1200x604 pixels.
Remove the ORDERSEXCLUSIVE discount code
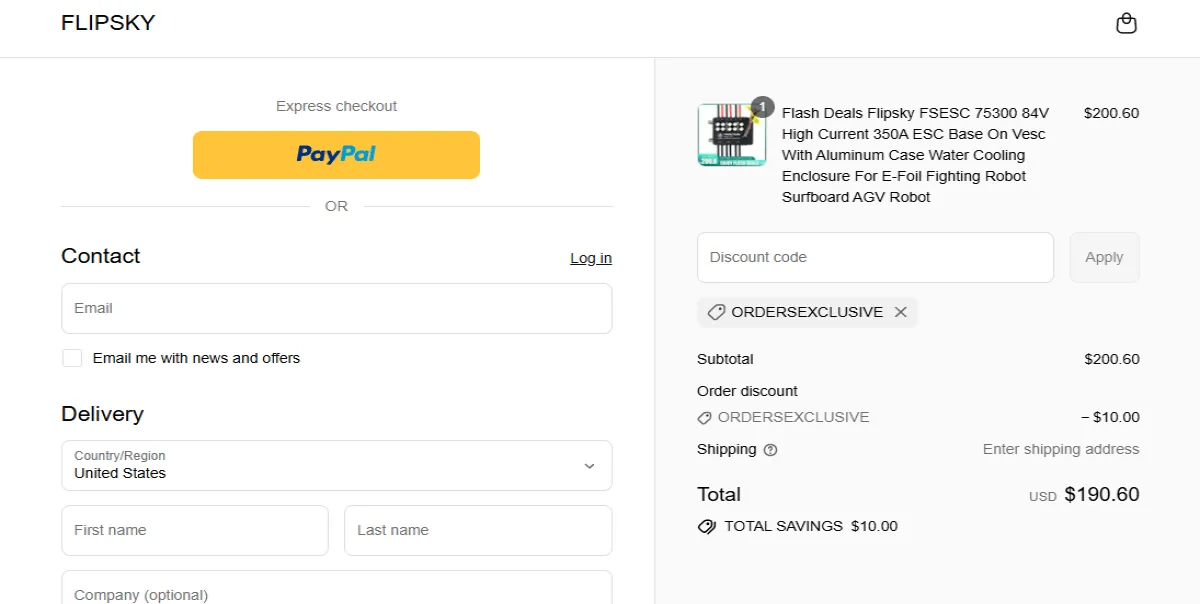pos(900,312)
